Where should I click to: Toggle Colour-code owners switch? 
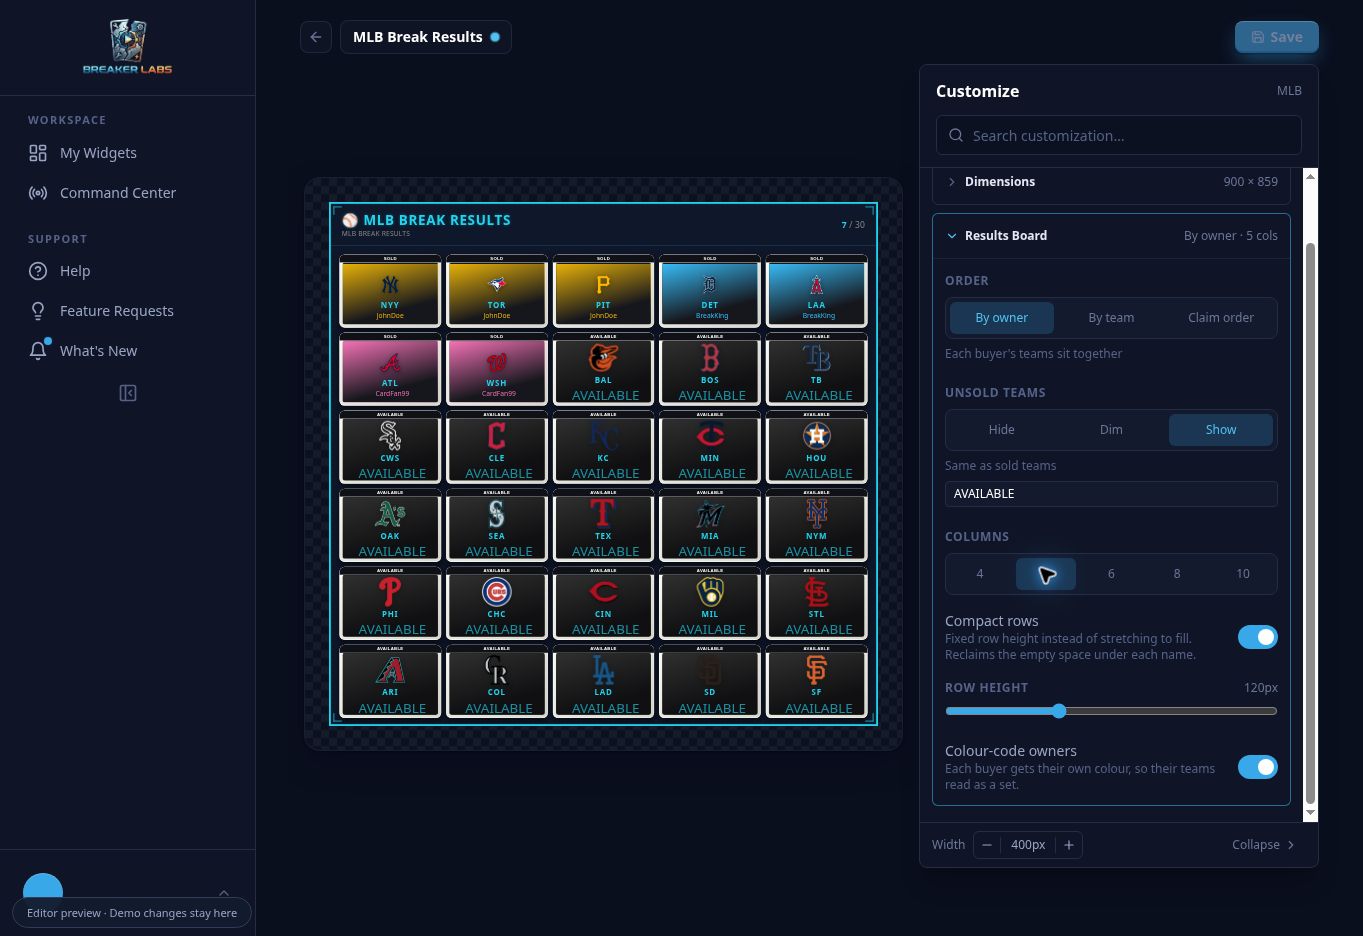point(1257,767)
